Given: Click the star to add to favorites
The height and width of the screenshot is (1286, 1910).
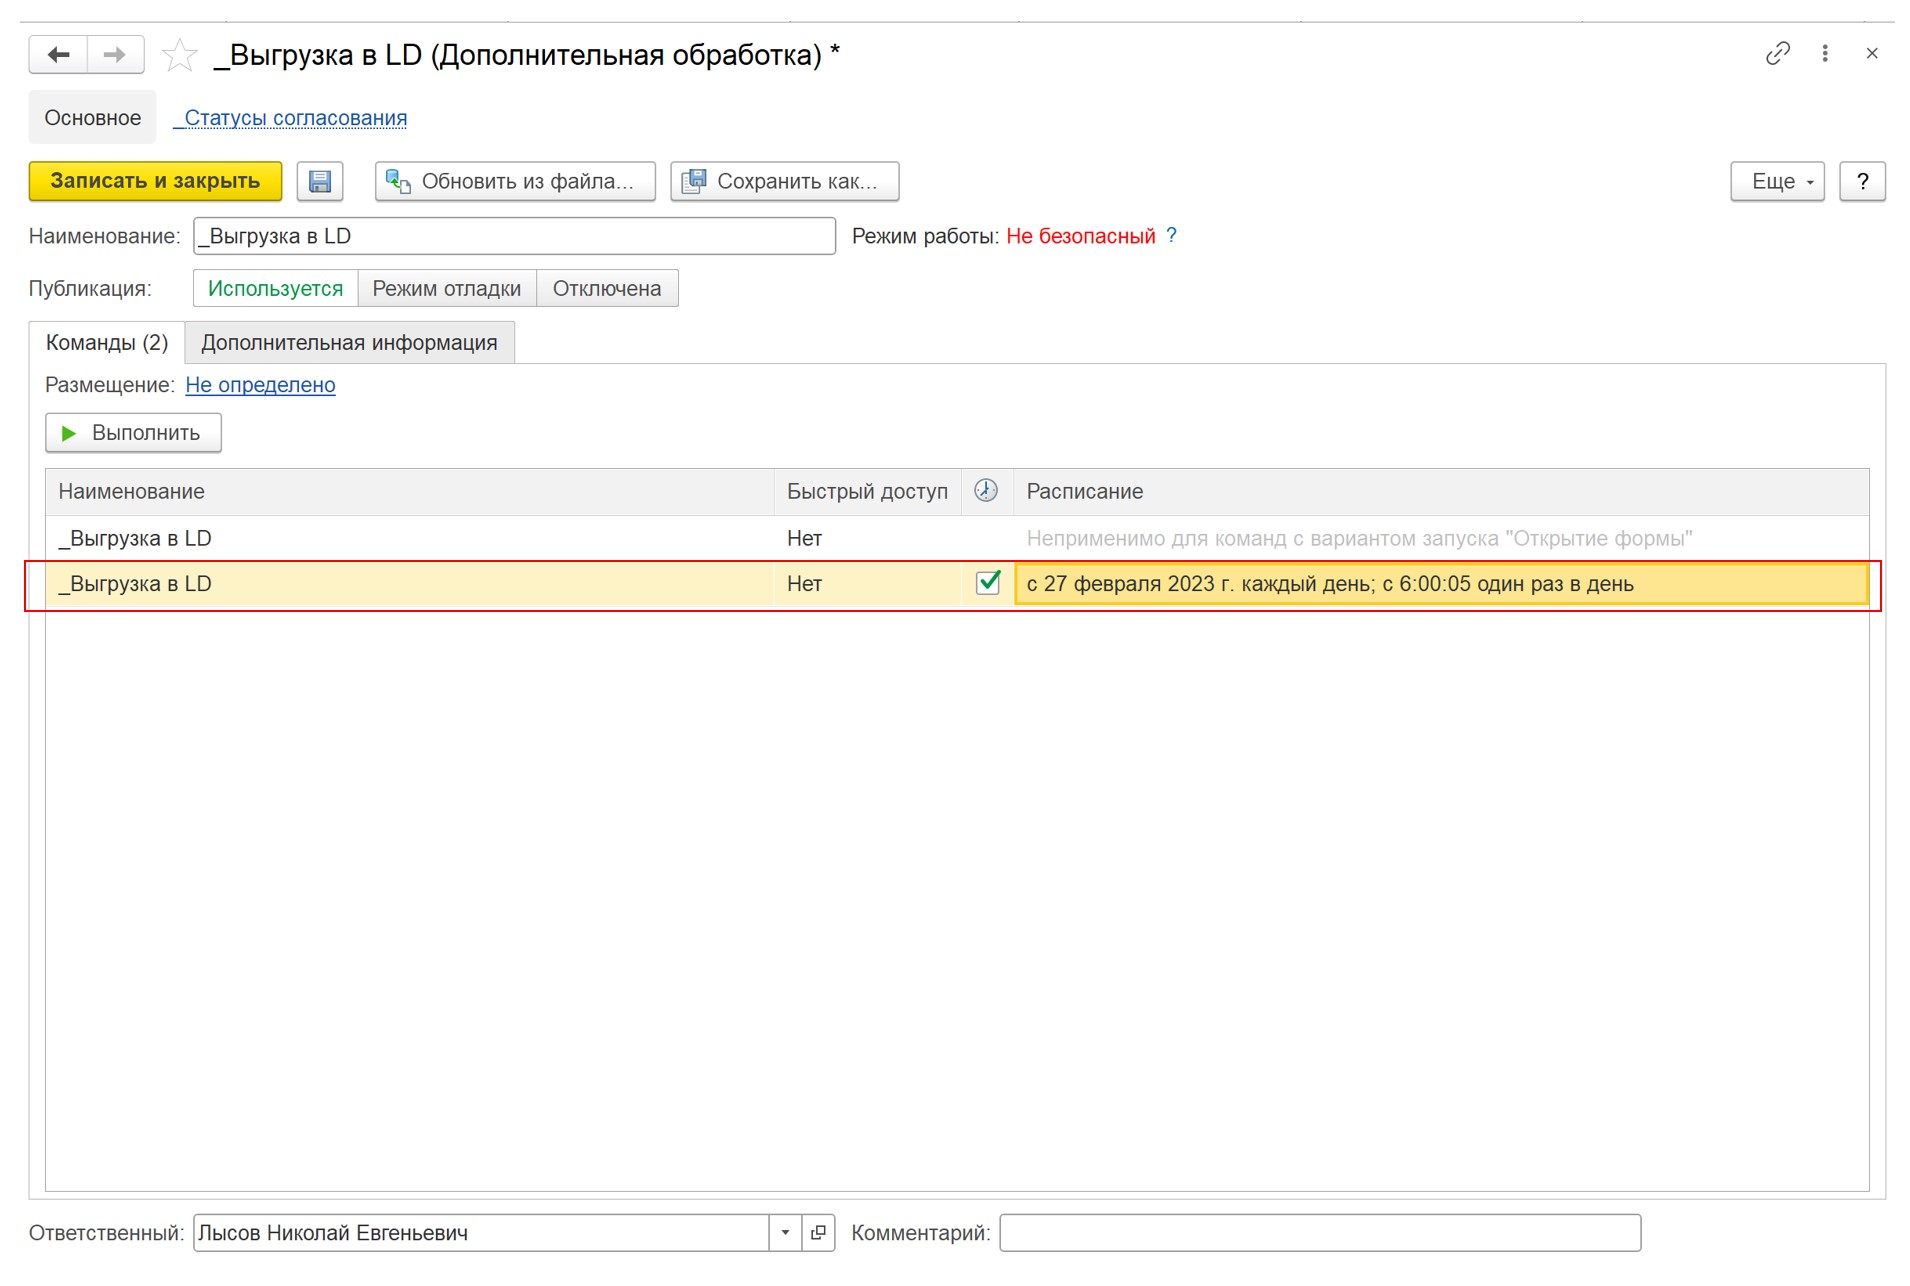Looking at the screenshot, I should point(178,54).
